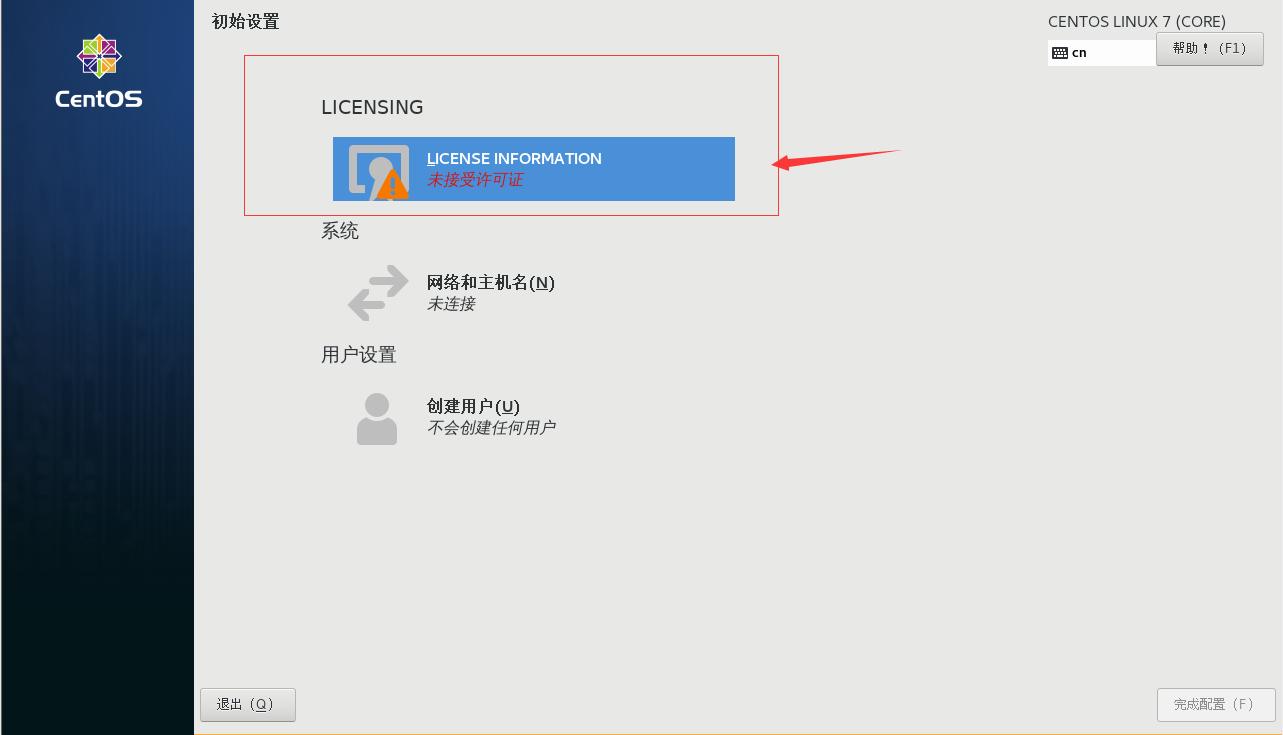Click the 帮助！(F1) help button

[x=1210, y=48]
